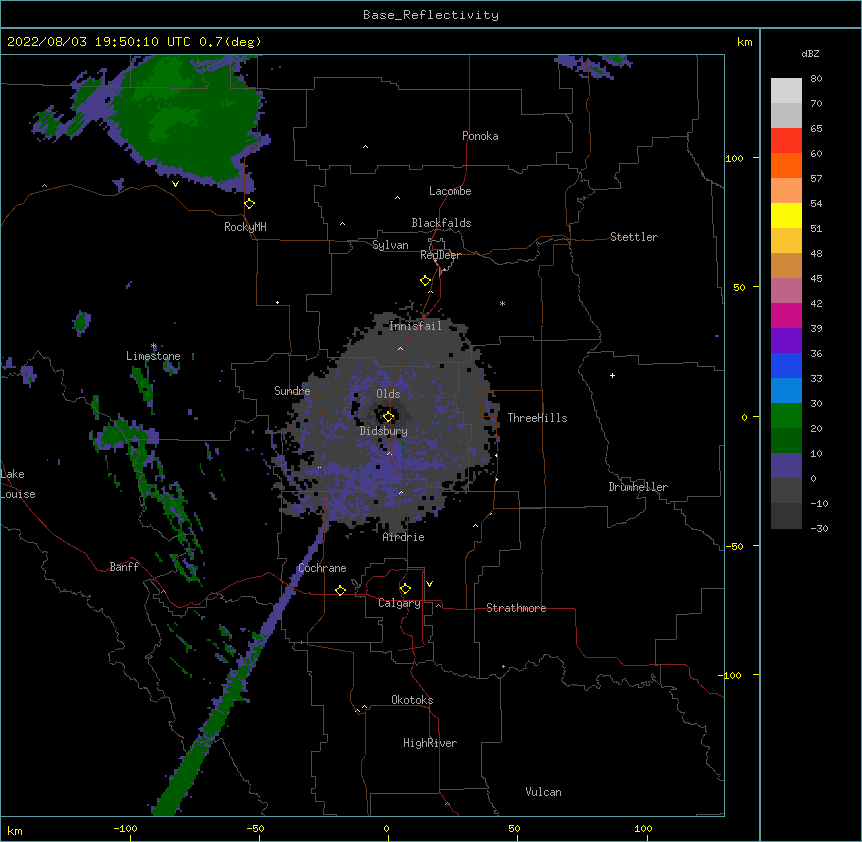The height and width of the screenshot is (842, 862).
Task: Click the Vulcan city label
Action: tap(543, 792)
